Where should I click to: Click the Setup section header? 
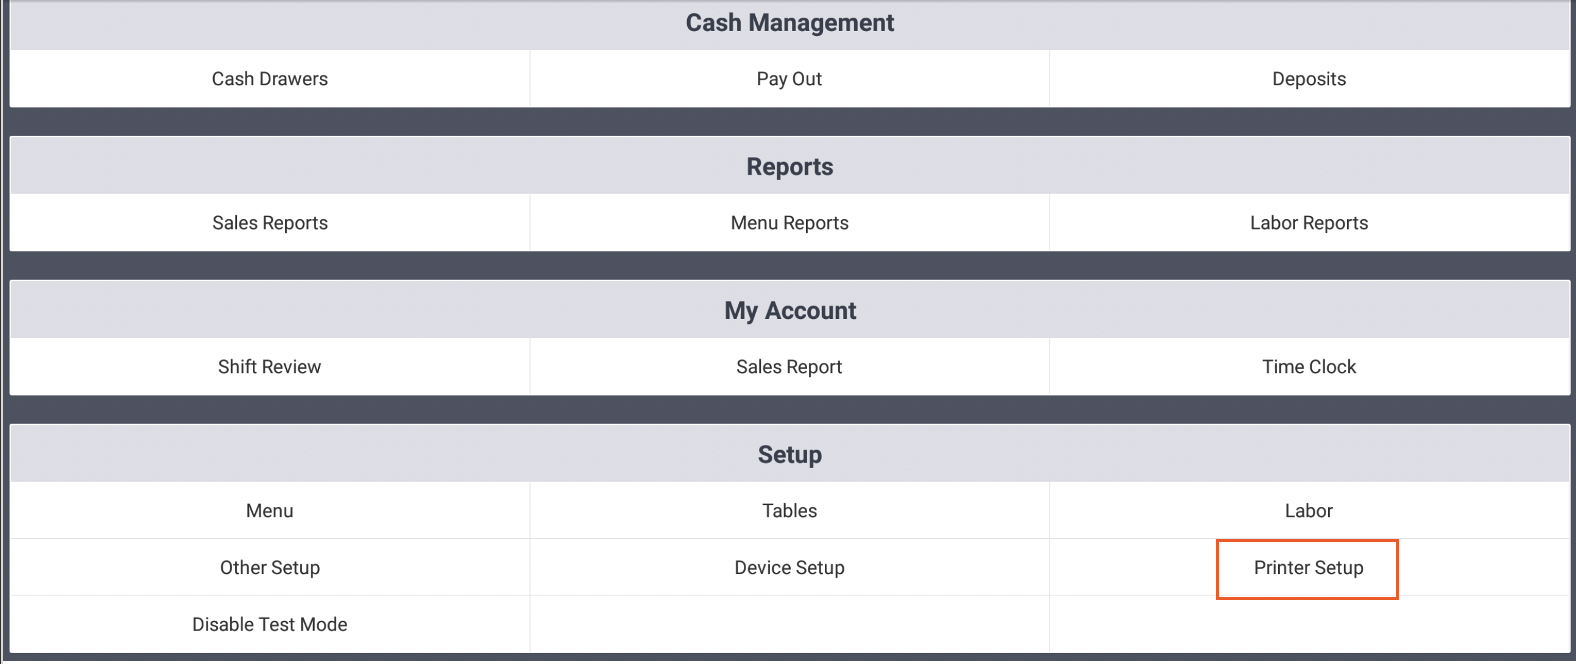[x=789, y=455]
